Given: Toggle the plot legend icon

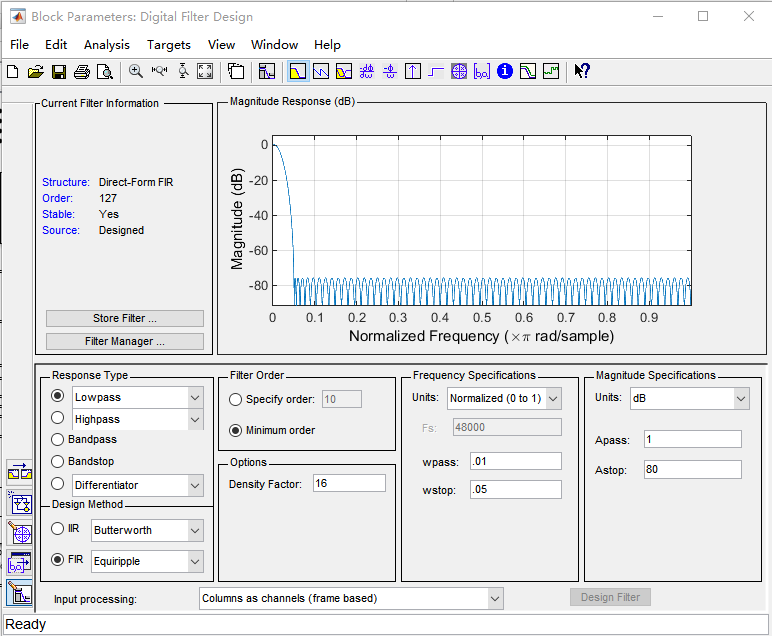Looking at the screenshot, I should click(236, 71).
